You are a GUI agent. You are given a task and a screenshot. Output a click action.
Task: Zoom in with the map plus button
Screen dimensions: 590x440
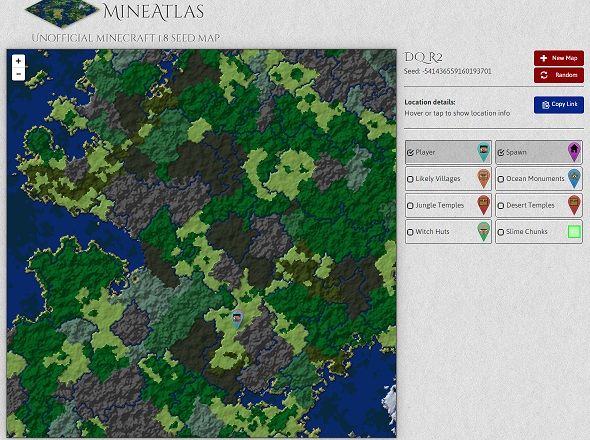tap(18, 61)
